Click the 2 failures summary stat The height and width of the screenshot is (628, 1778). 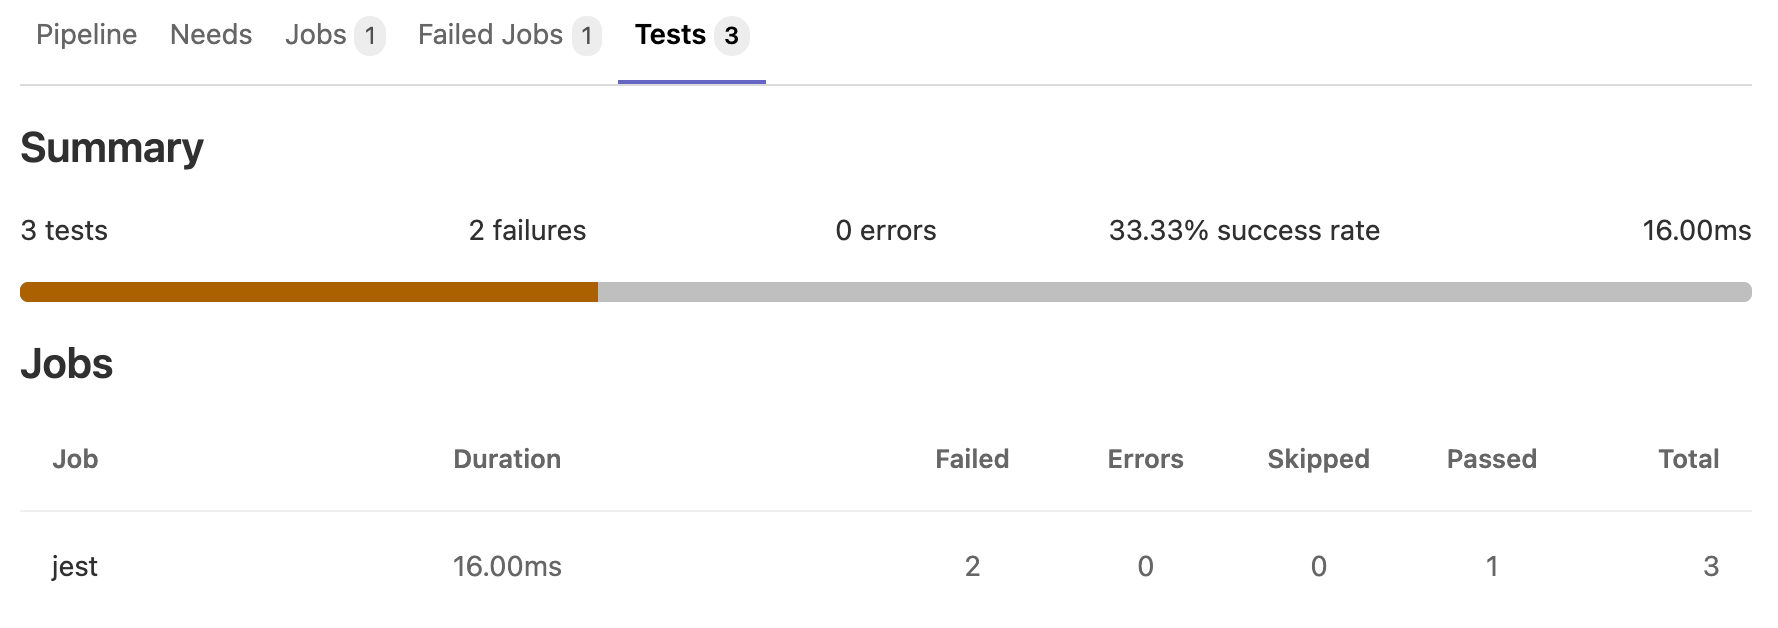(527, 230)
